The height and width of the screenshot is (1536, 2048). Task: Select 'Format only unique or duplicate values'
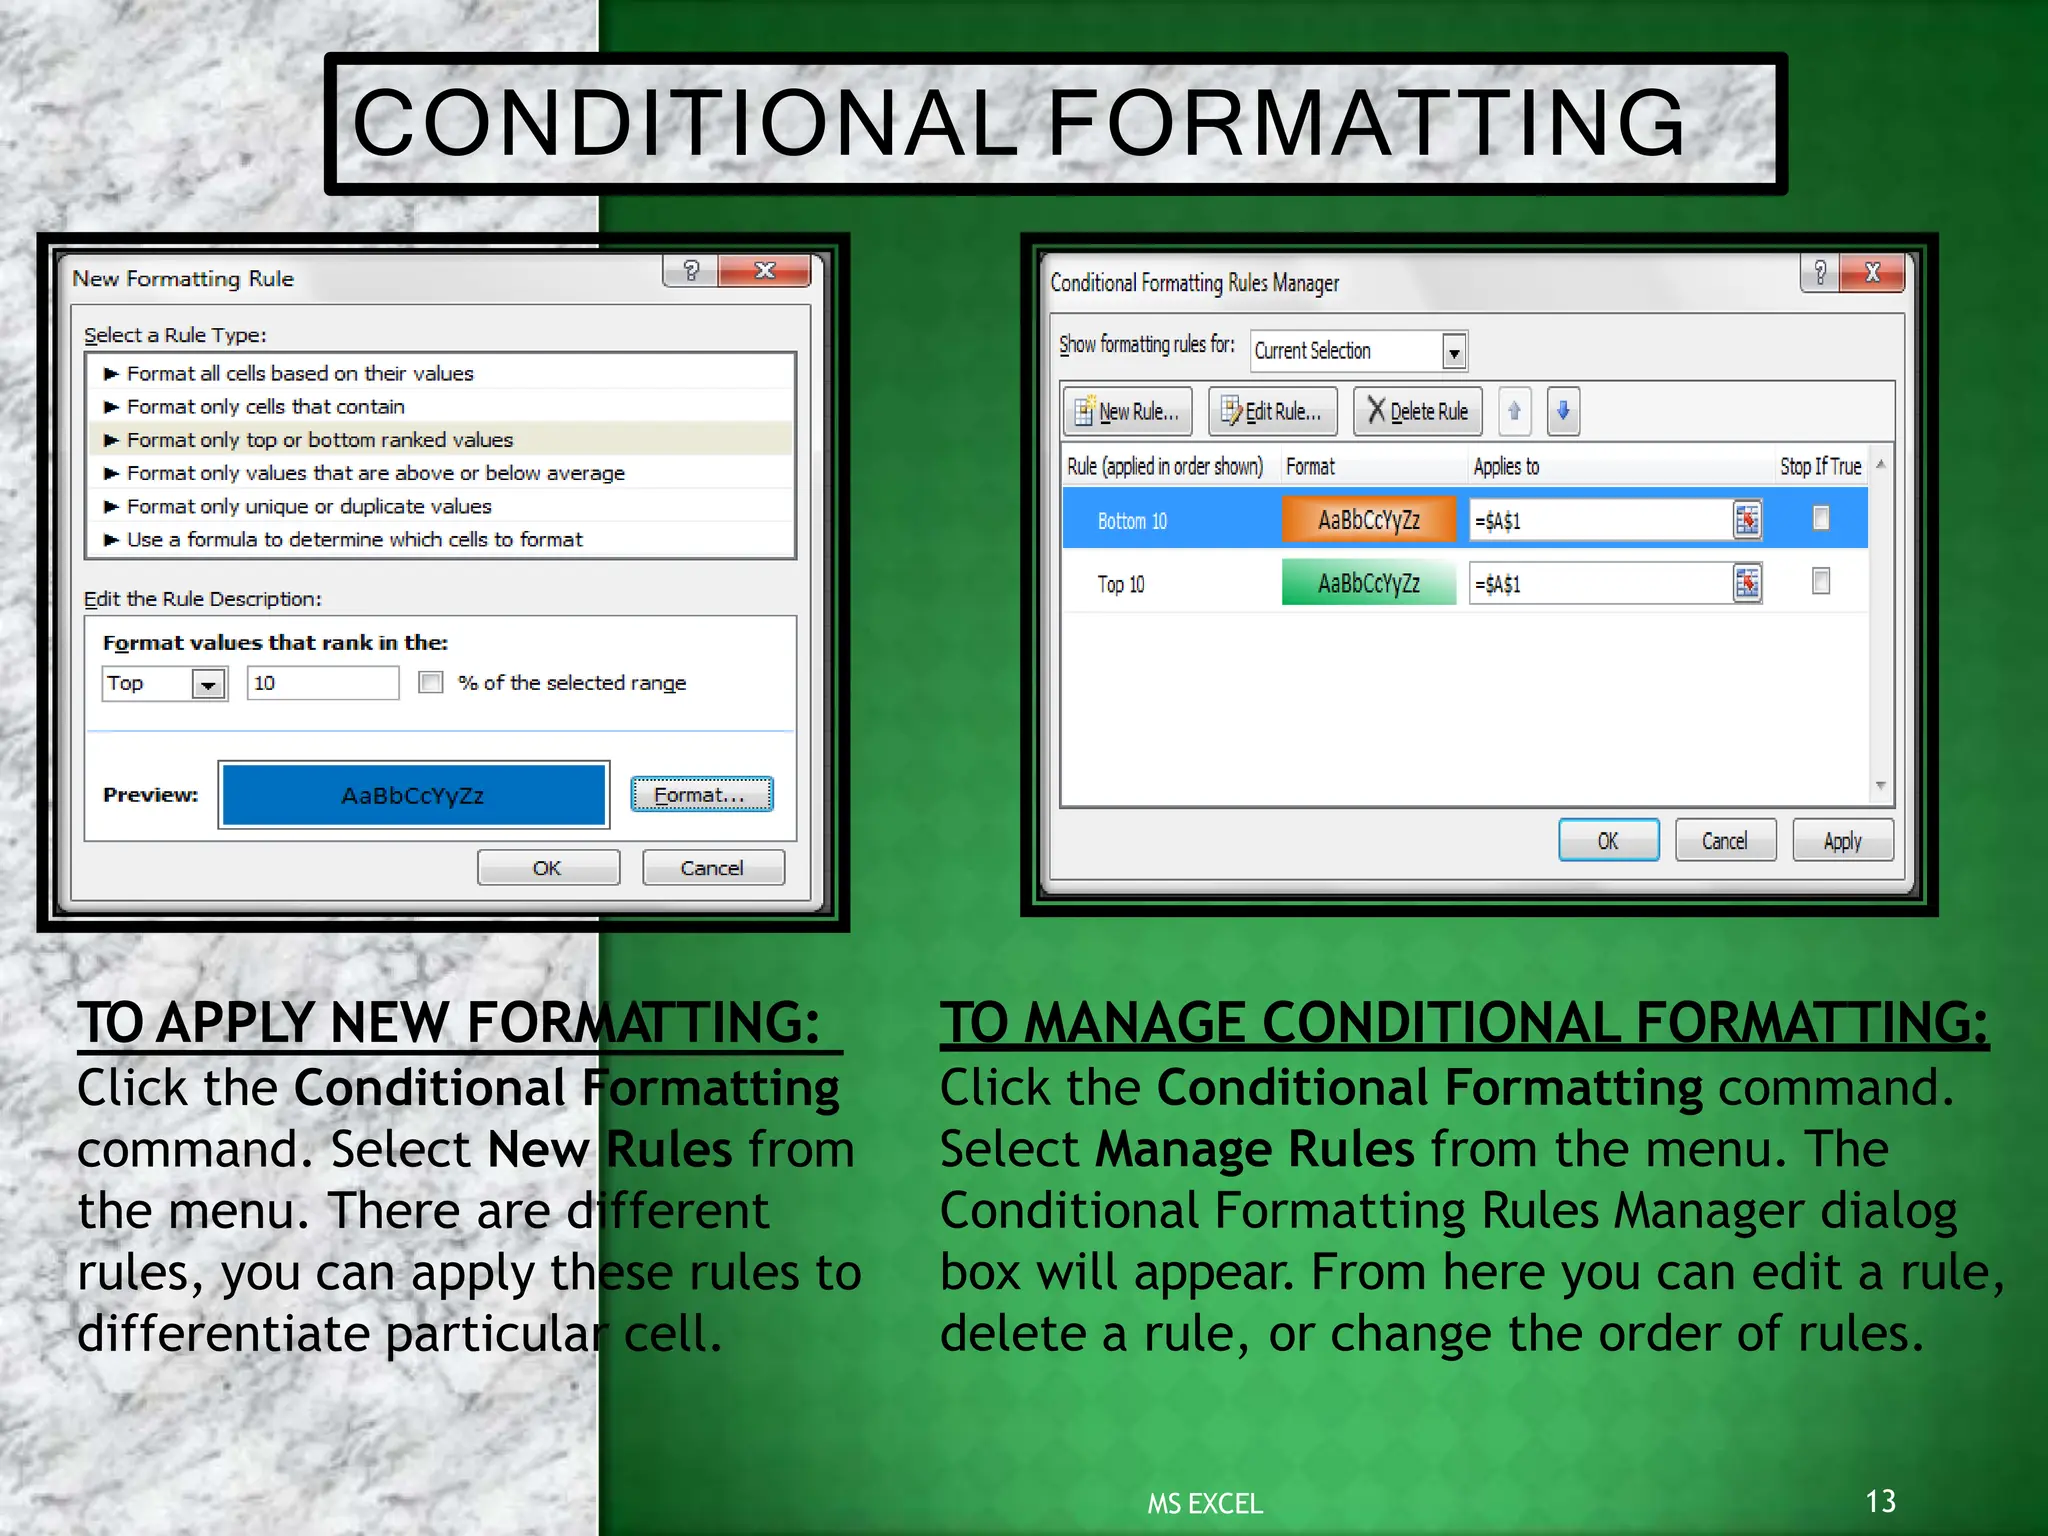pos(441,506)
